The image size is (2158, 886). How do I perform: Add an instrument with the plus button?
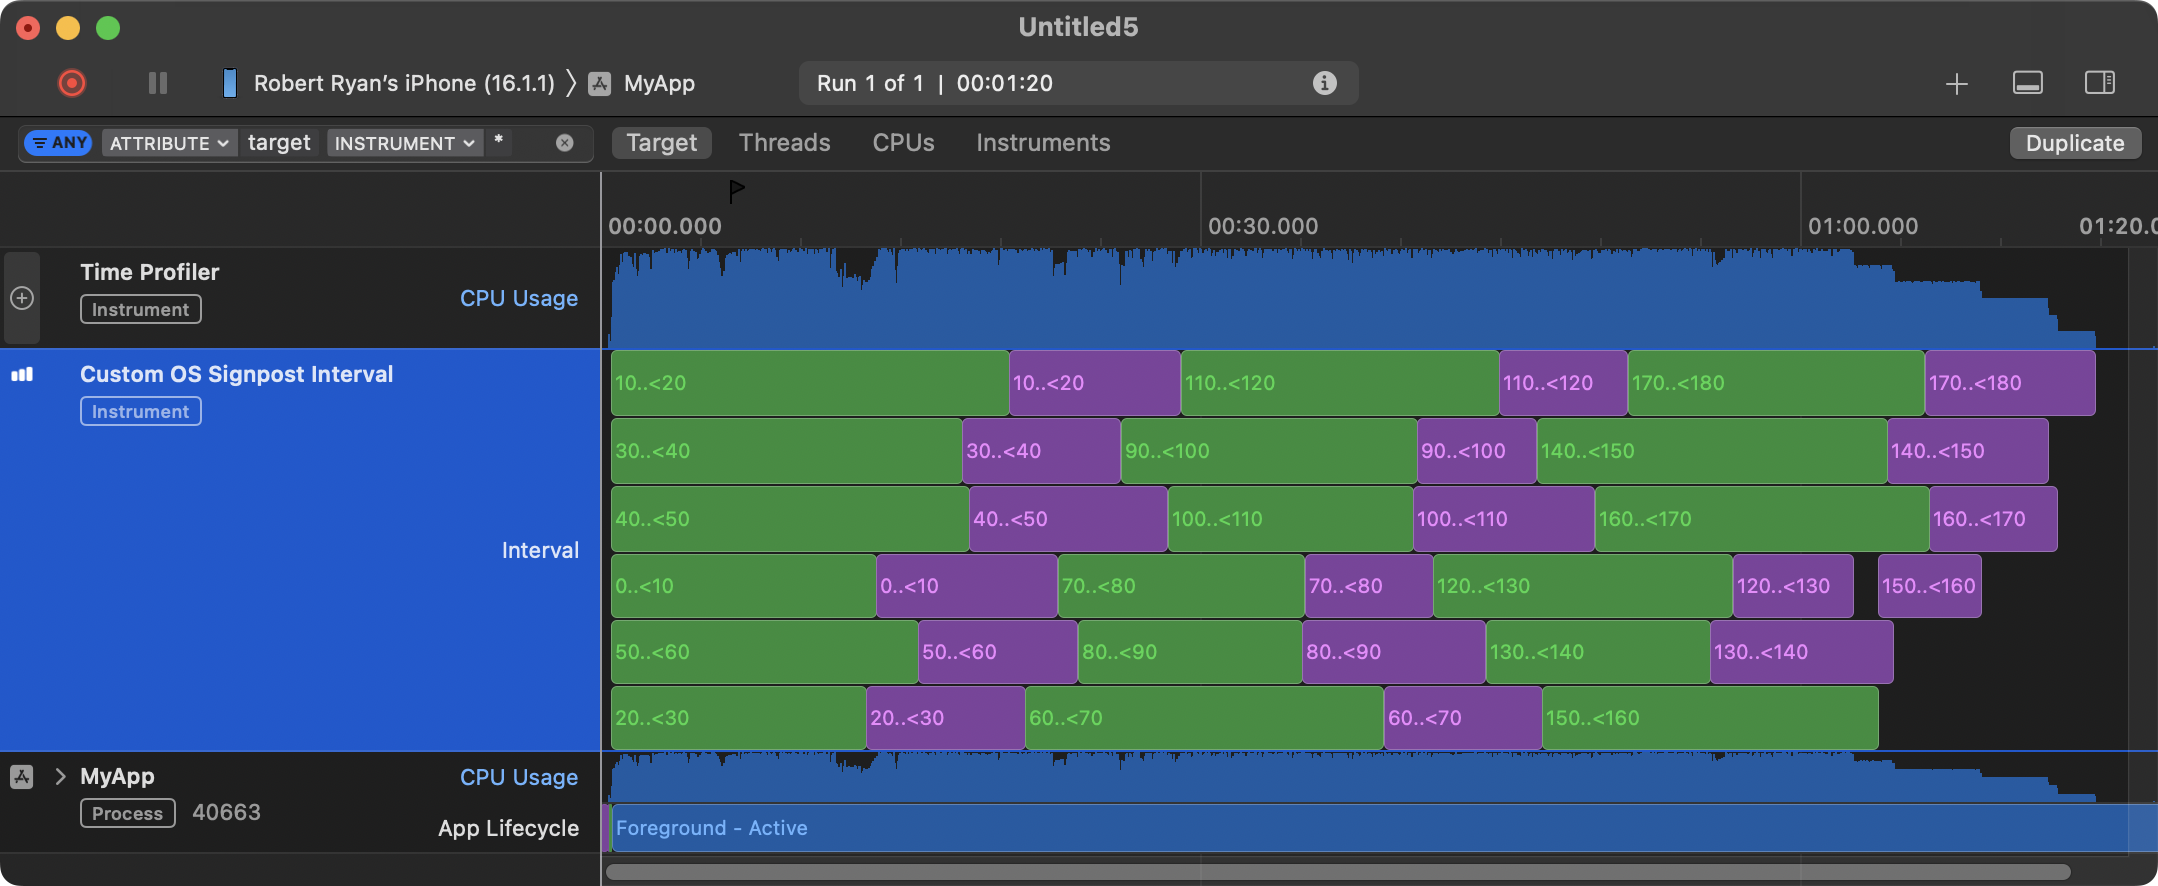[x=1957, y=84]
